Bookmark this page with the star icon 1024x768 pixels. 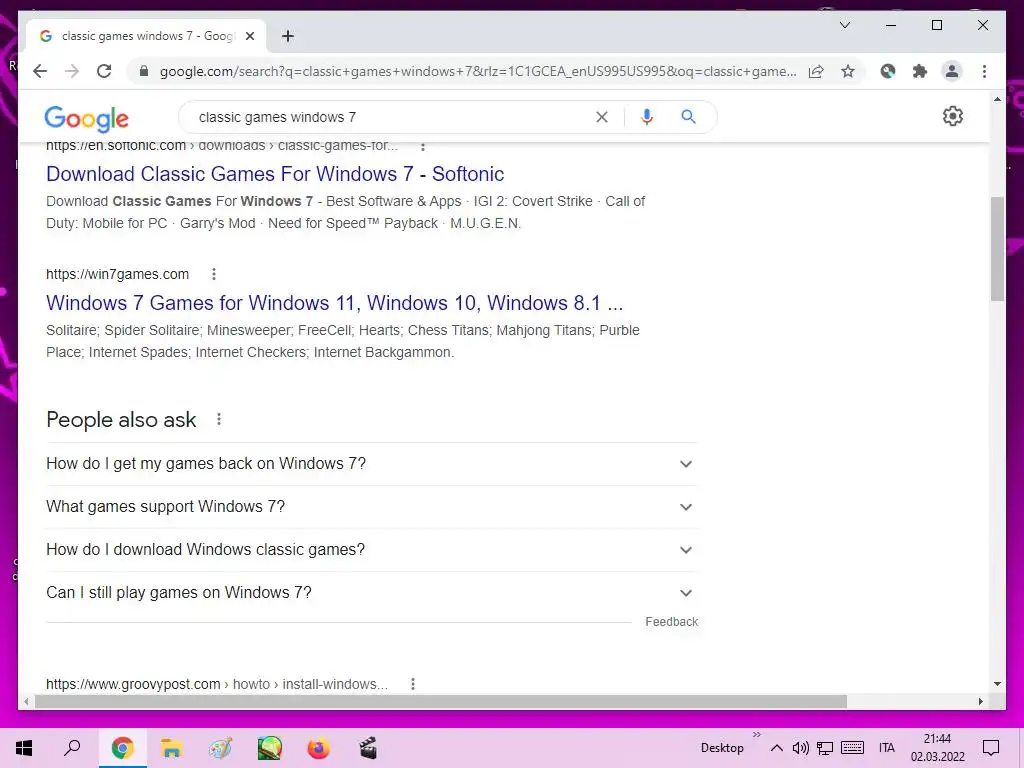[848, 71]
